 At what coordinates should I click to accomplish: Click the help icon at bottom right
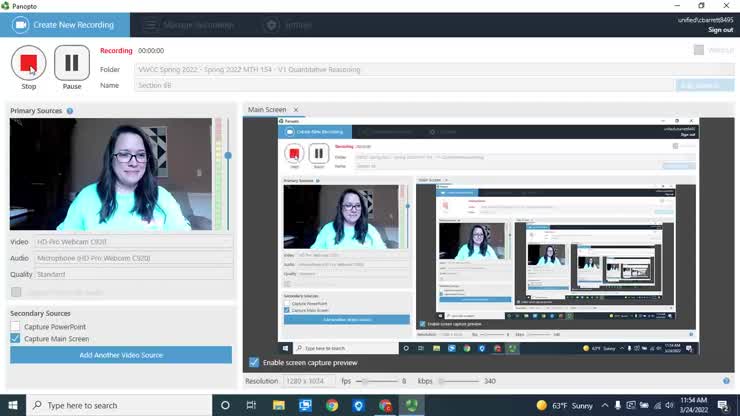point(726,381)
